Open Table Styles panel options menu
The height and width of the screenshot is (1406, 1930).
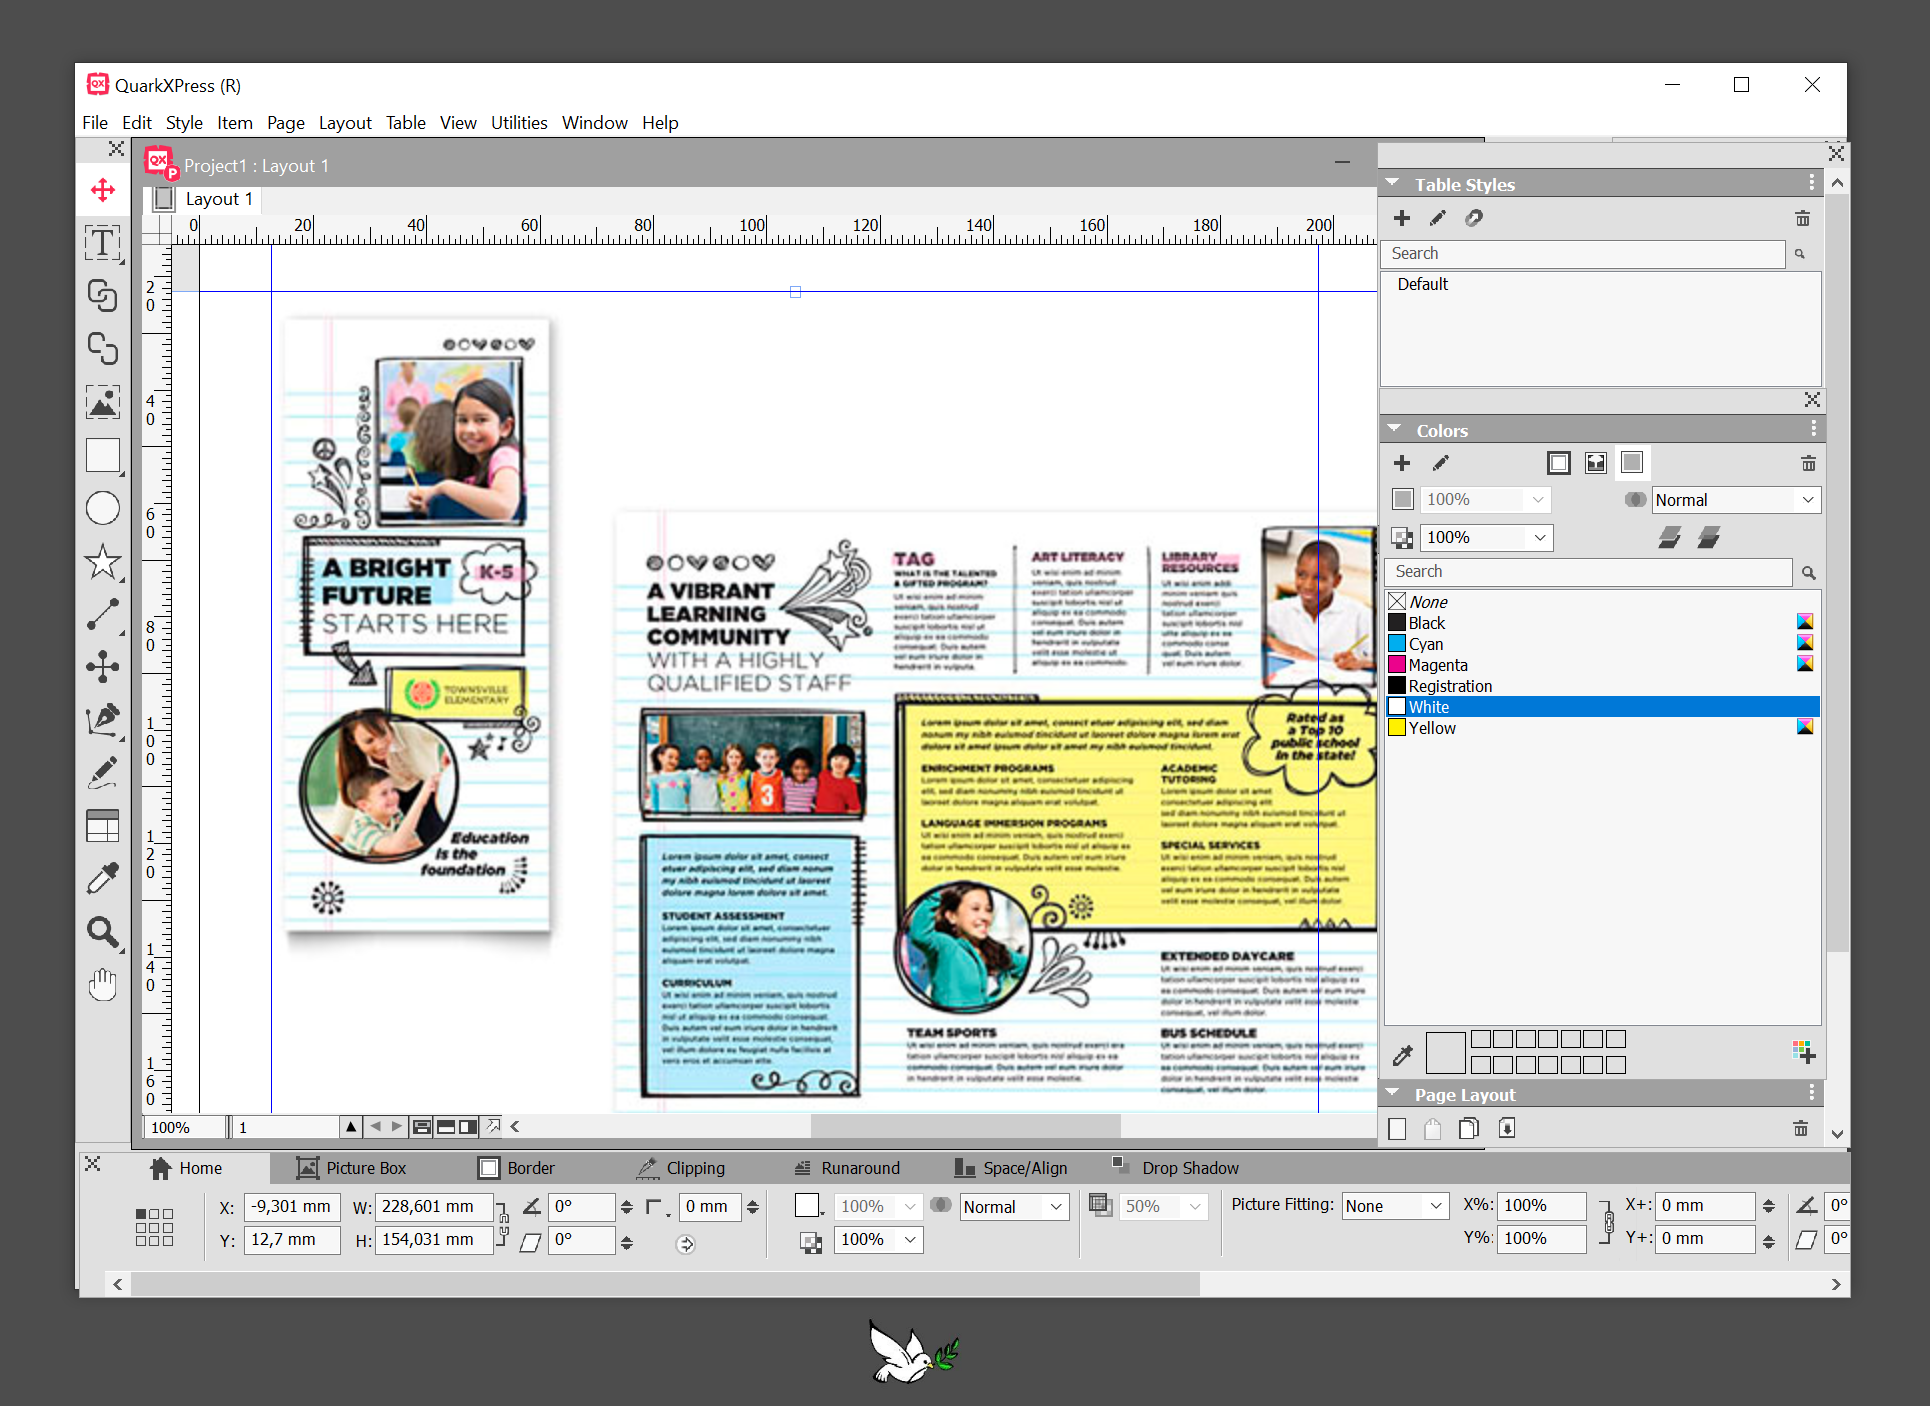pos(1811,183)
